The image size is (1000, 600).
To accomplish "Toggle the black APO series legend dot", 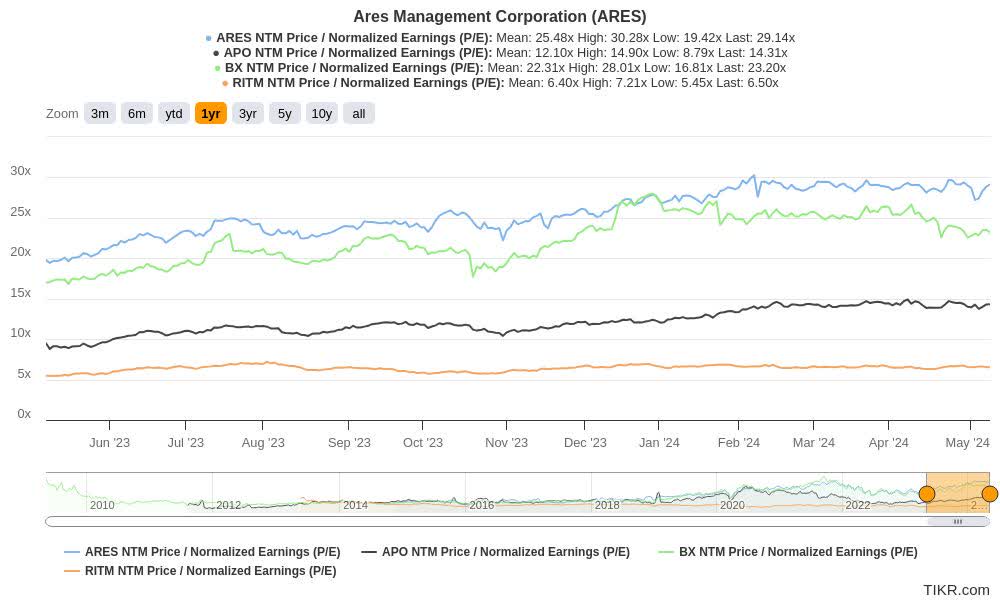I will (x=218, y=52).
